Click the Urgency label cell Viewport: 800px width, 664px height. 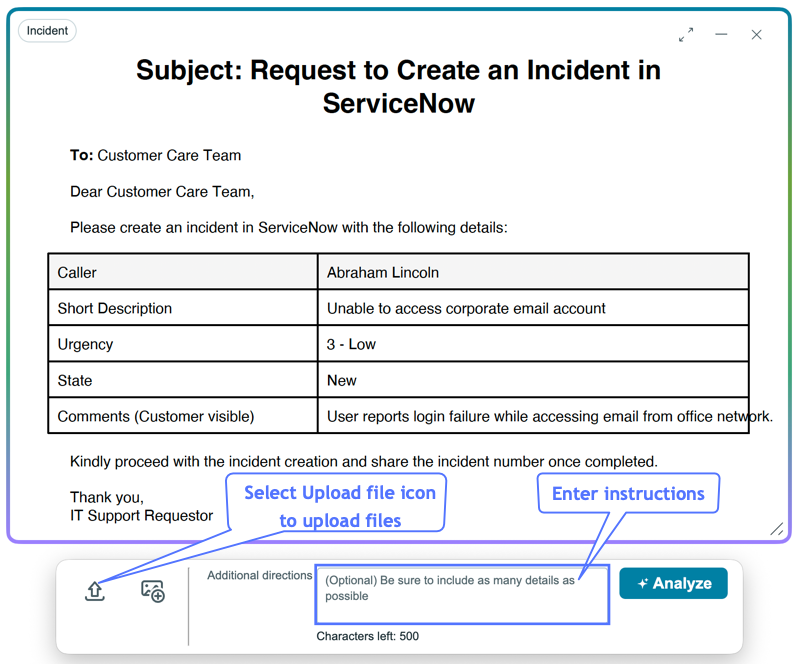[183, 344]
